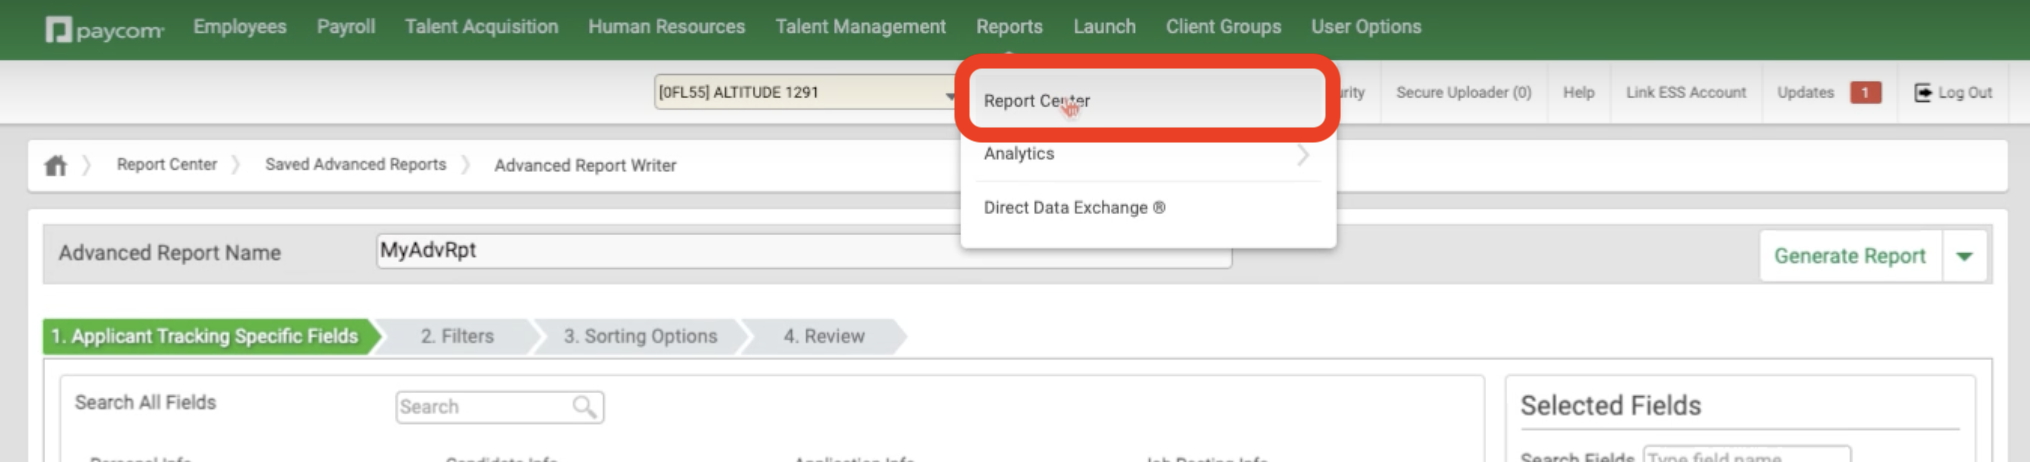Click the Selected Fields heading
The image size is (2030, 462).
1611,406
